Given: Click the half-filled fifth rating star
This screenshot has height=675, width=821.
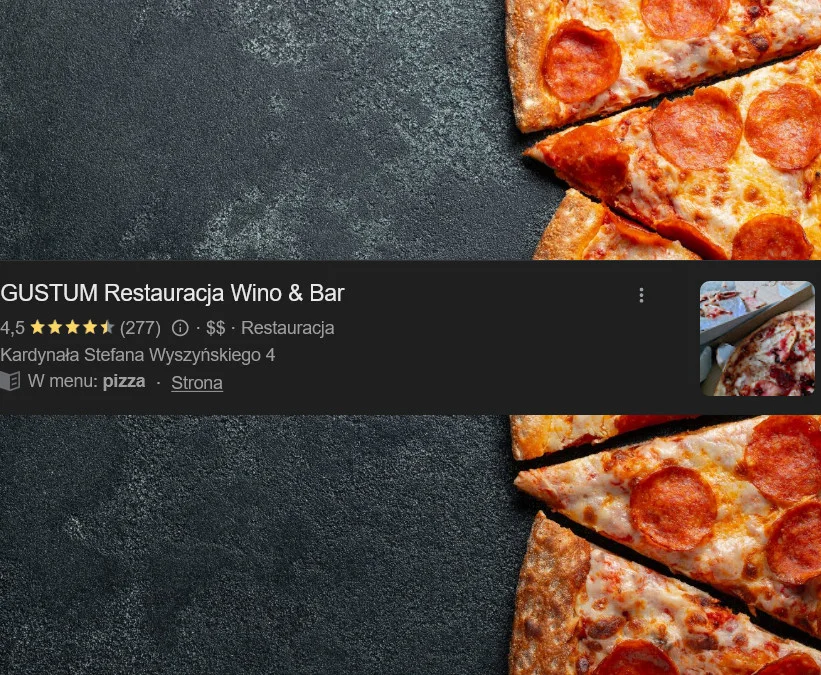Looking at the screenshot, I should pos(107,328).
